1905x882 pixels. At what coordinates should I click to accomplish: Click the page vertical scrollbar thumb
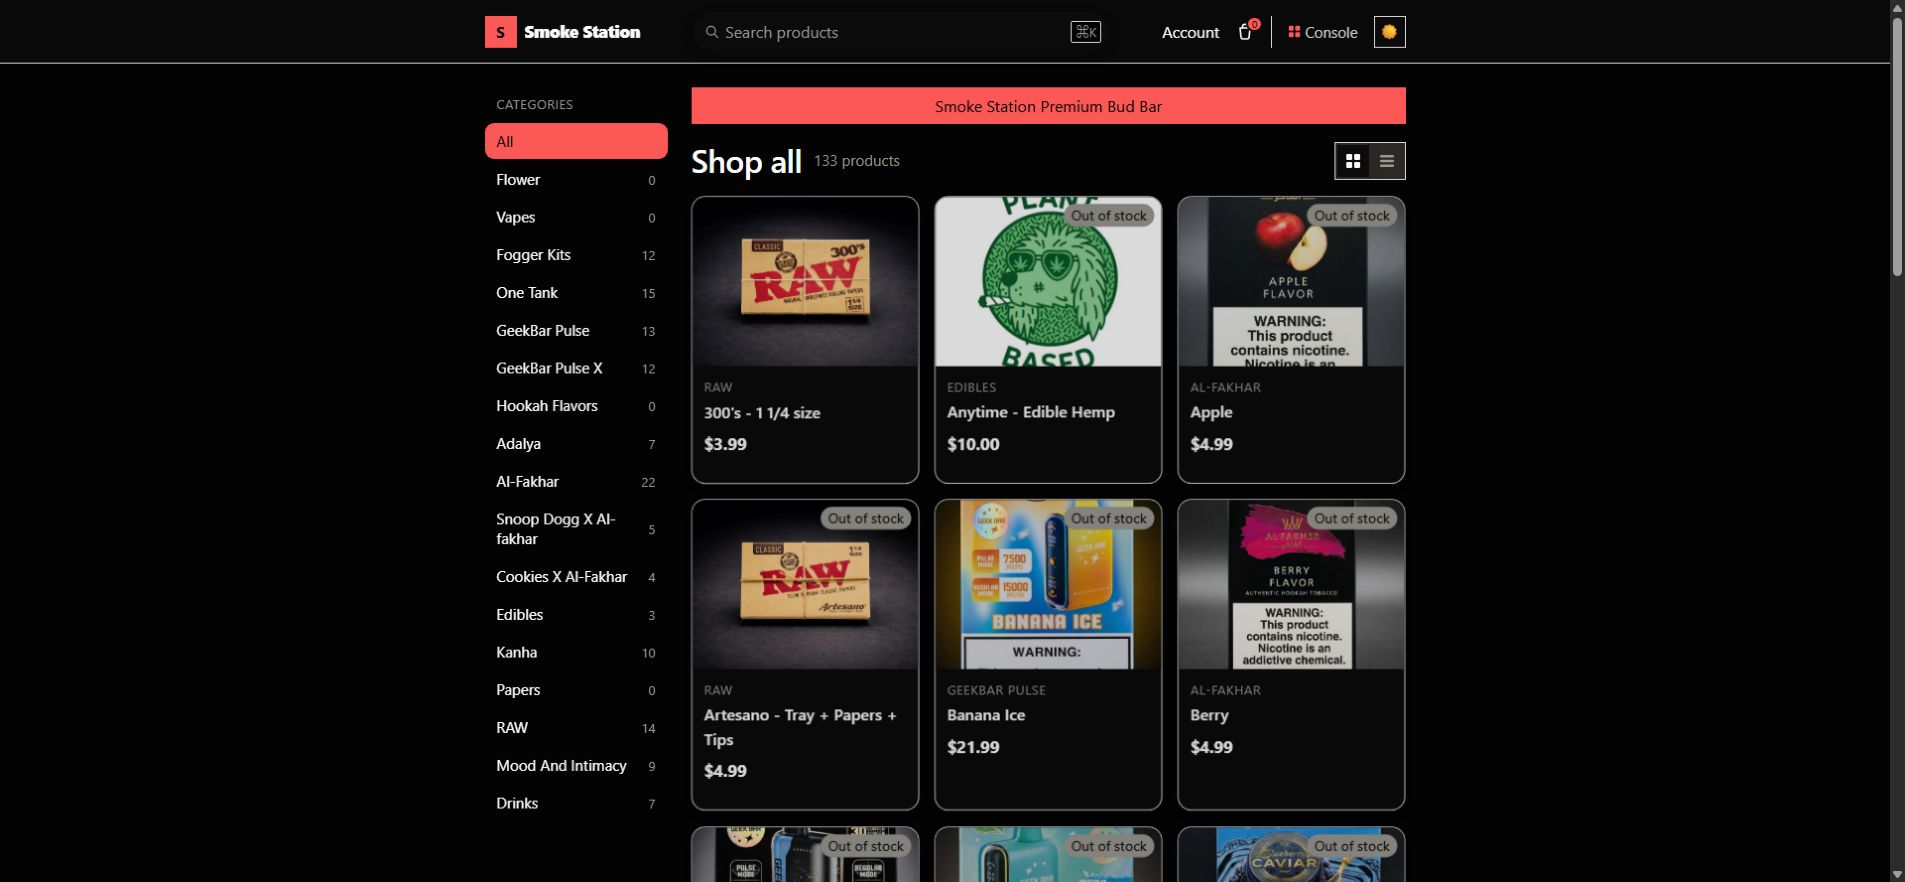[1897, 147]
